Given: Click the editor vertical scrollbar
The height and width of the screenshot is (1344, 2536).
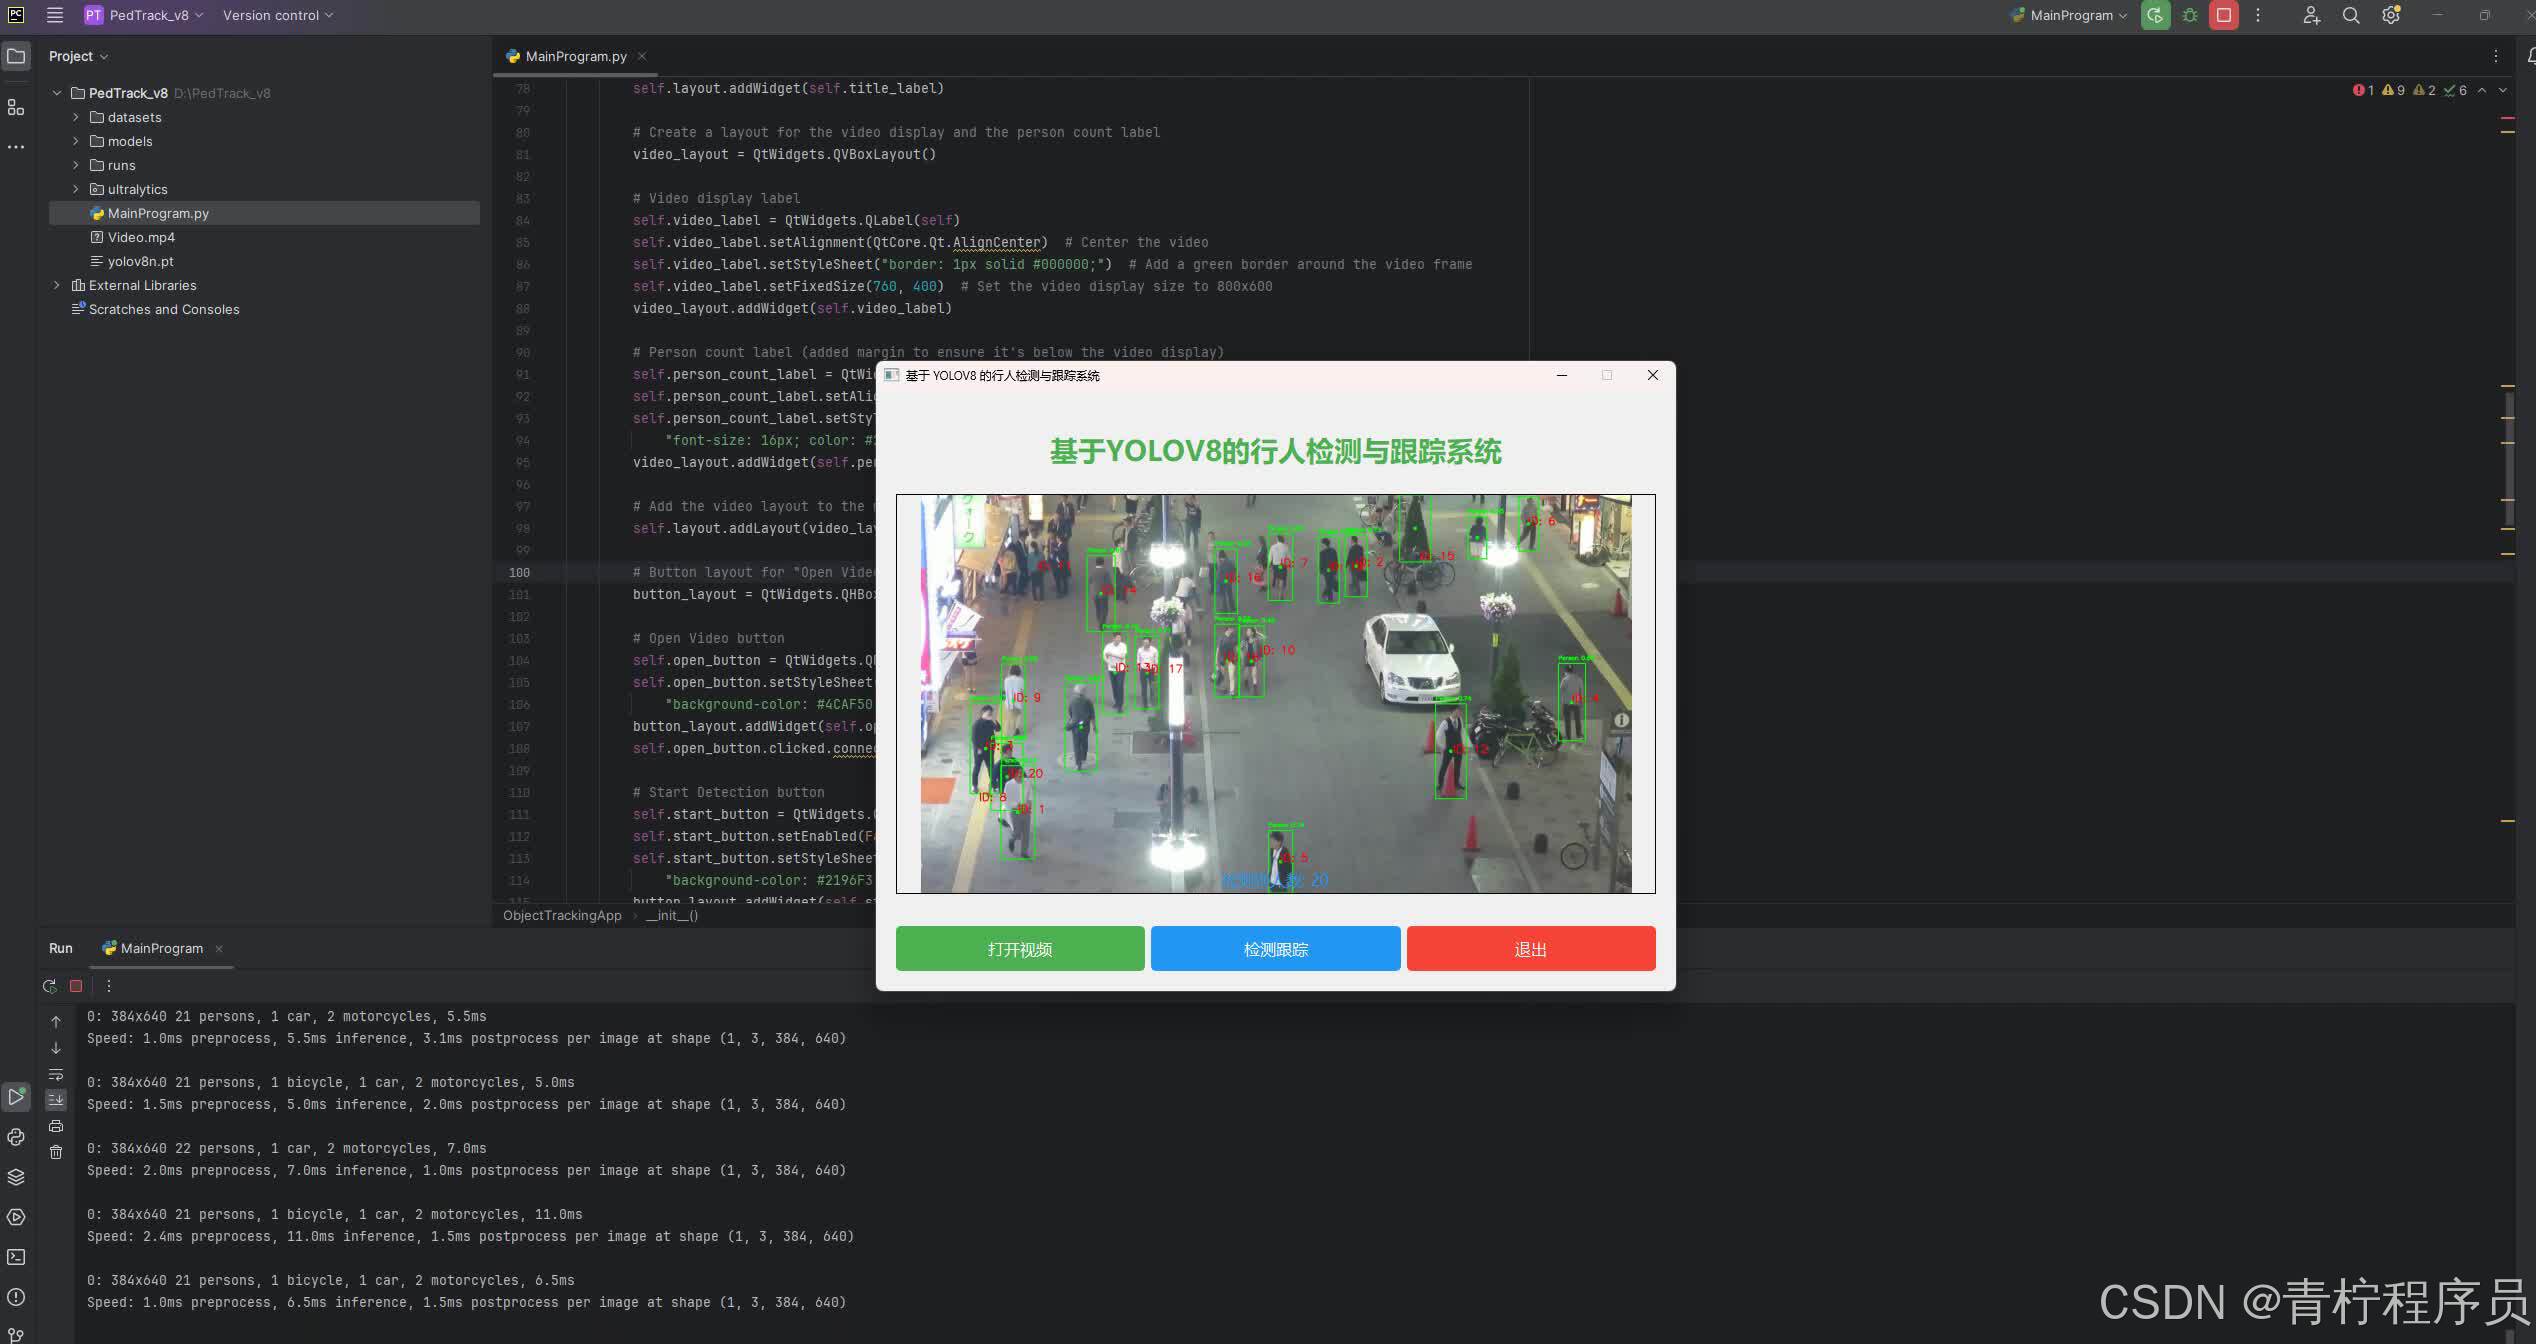Looking at the screenshot, I should coord(2508,458).
